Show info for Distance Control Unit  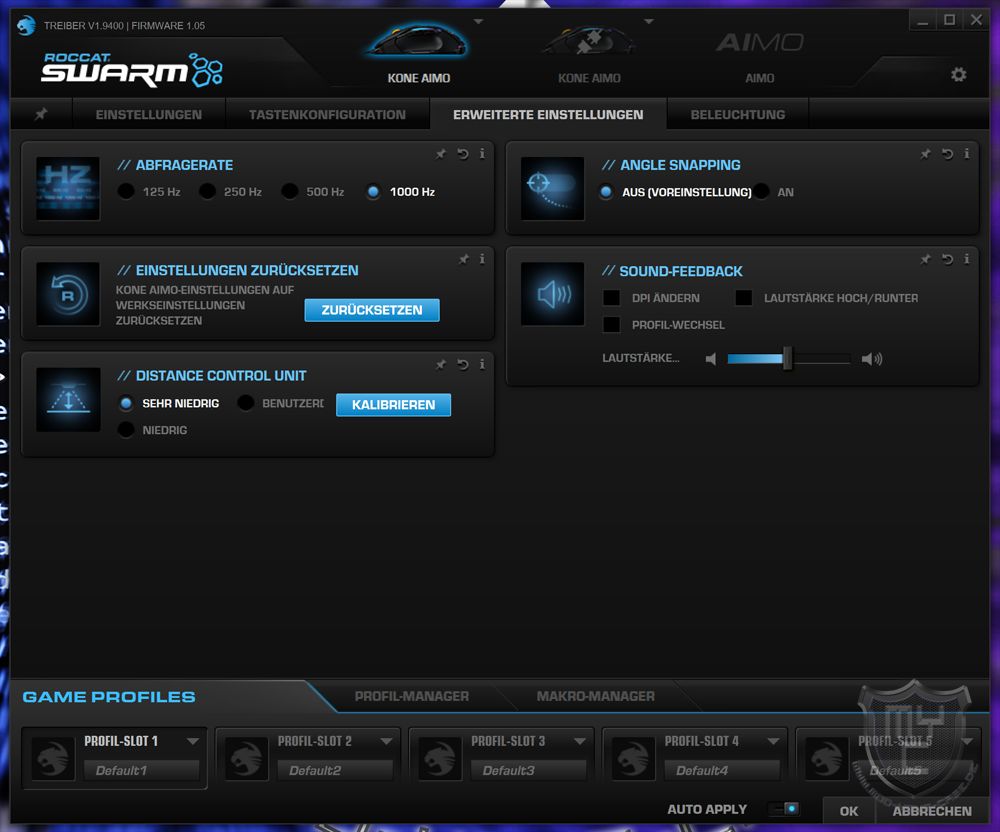(x=482, y=365)
